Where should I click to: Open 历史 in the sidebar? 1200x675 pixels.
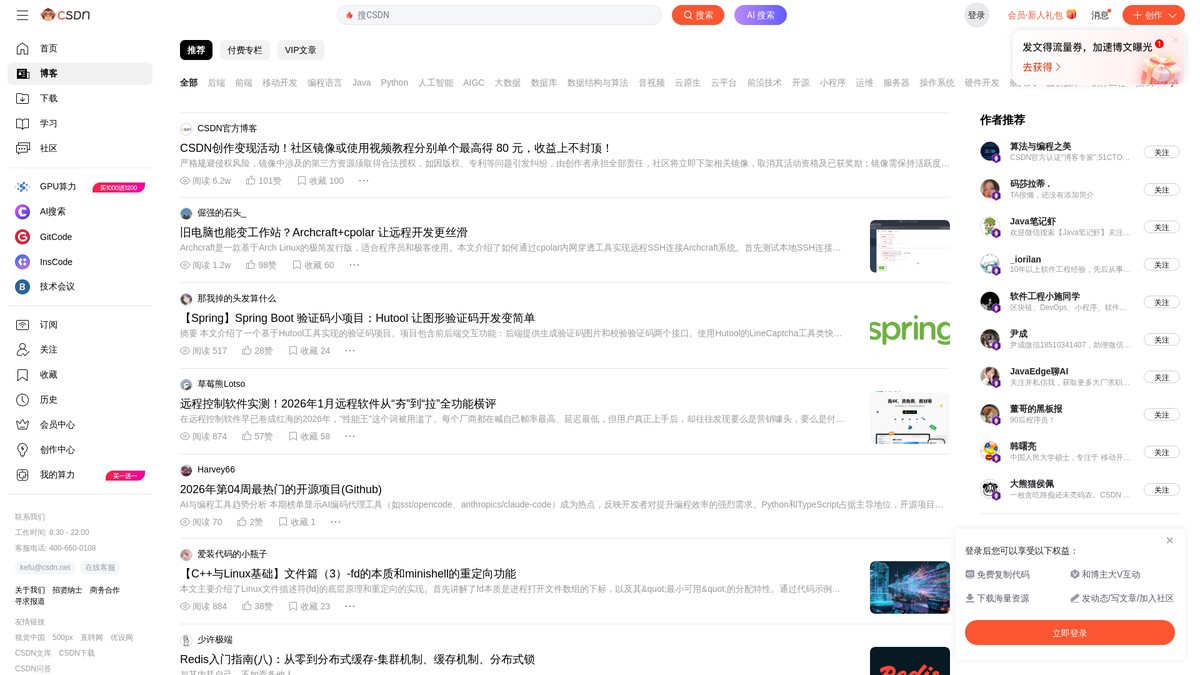click(x=80, y=400)
